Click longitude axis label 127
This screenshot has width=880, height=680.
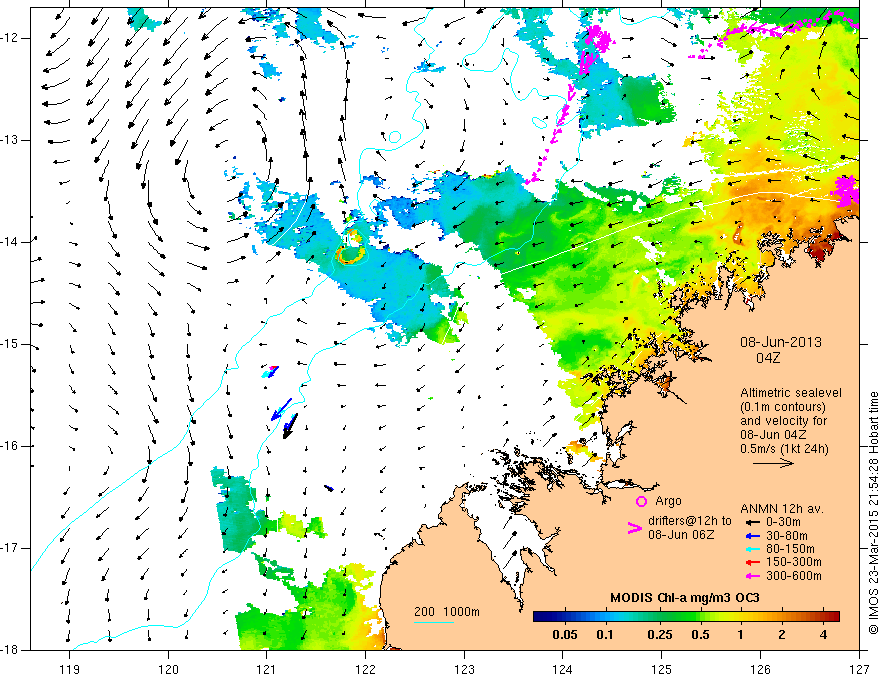click(x=859, y=669)
